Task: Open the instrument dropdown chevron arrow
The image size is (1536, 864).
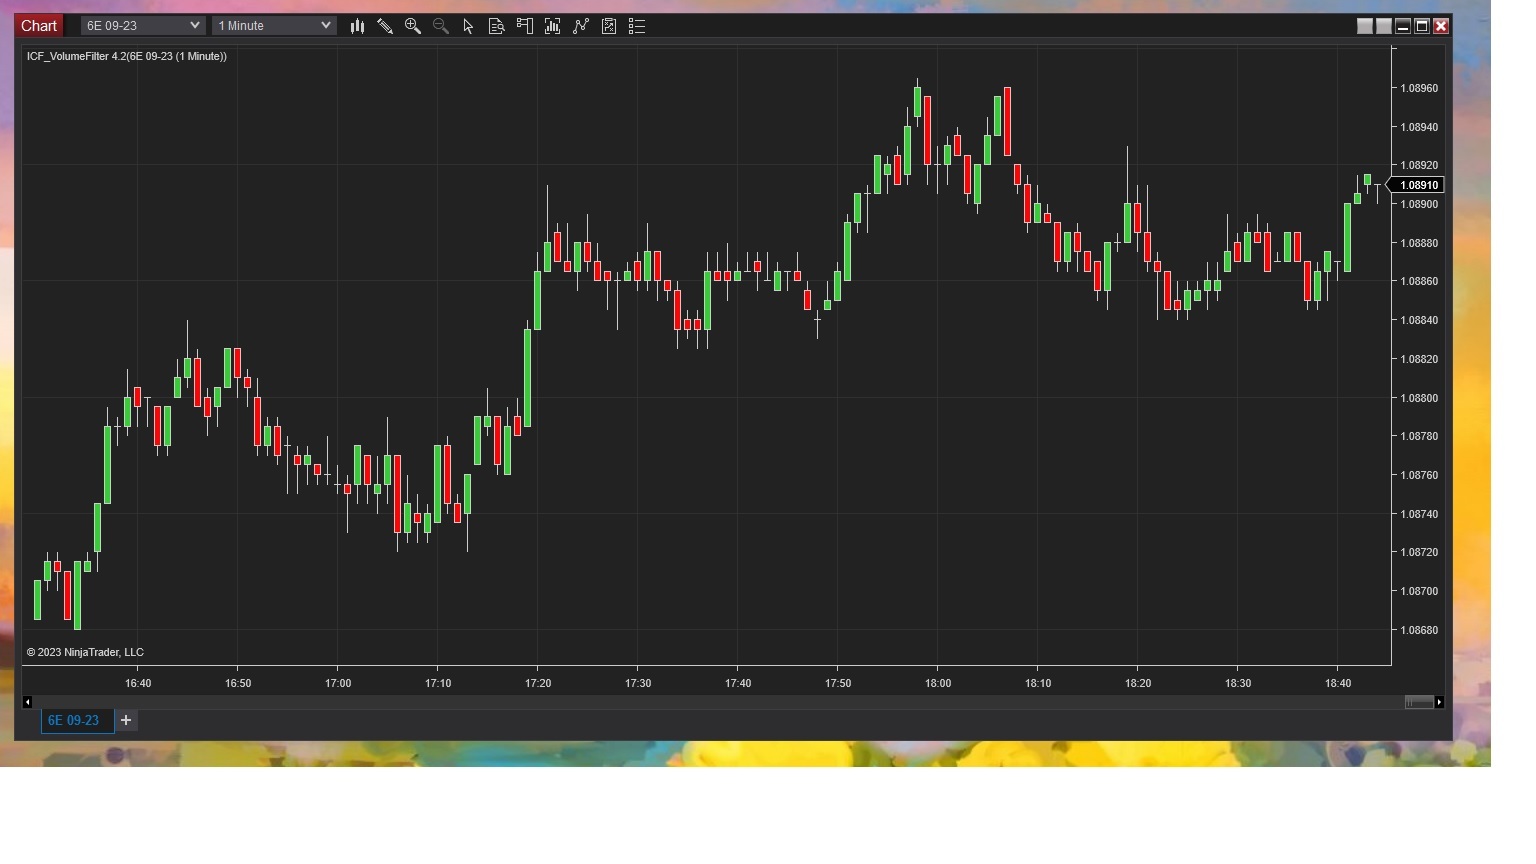Action: tap(196, 25)
